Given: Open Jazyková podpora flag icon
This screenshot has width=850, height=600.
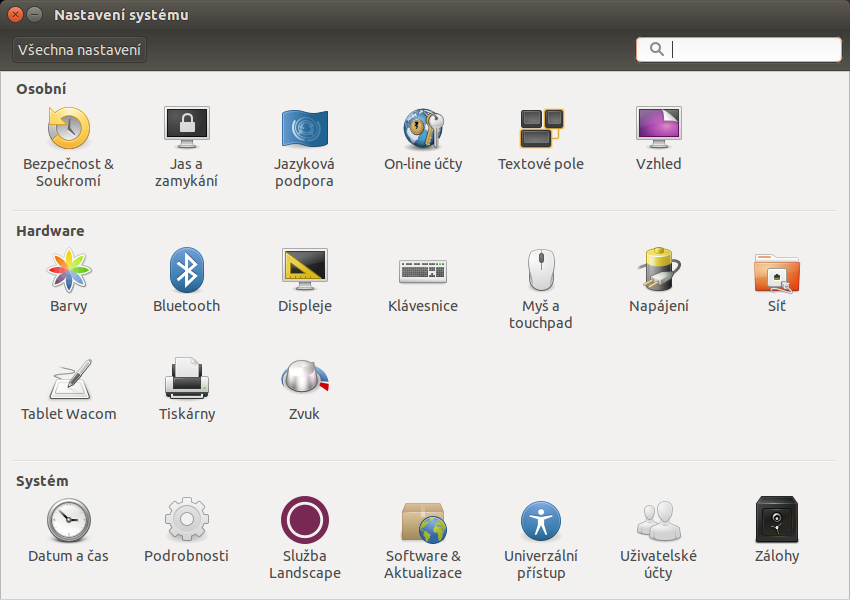Looking at the screenshot, I should pos(305,128).
